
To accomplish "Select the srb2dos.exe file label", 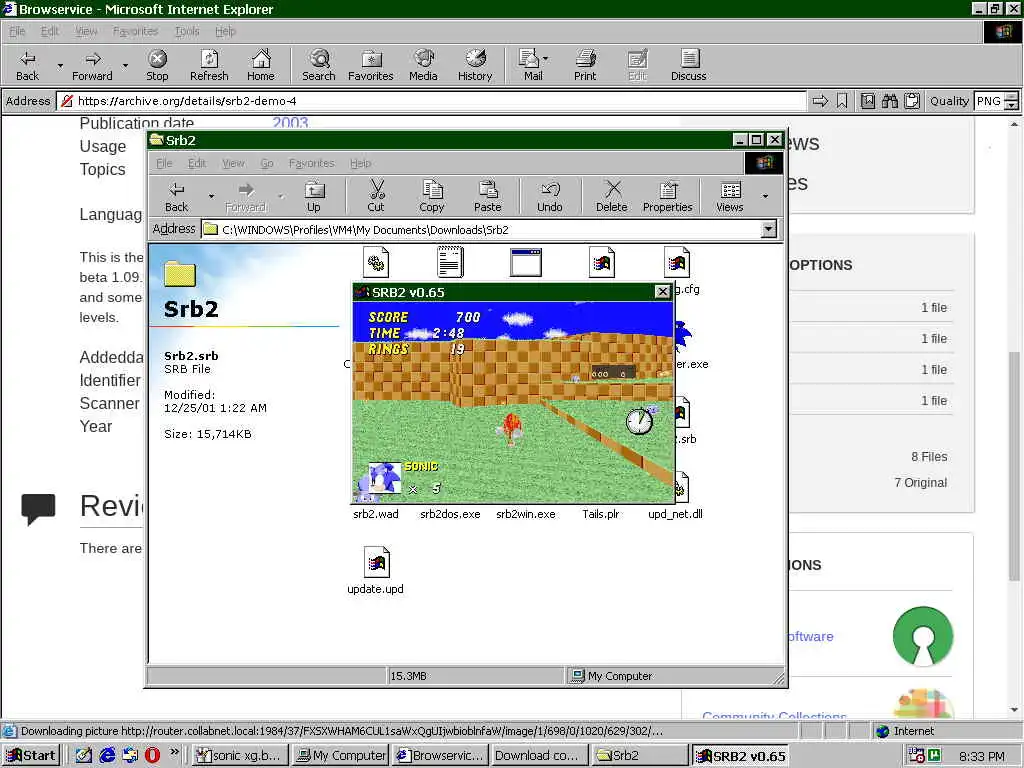I will (450, 514).
